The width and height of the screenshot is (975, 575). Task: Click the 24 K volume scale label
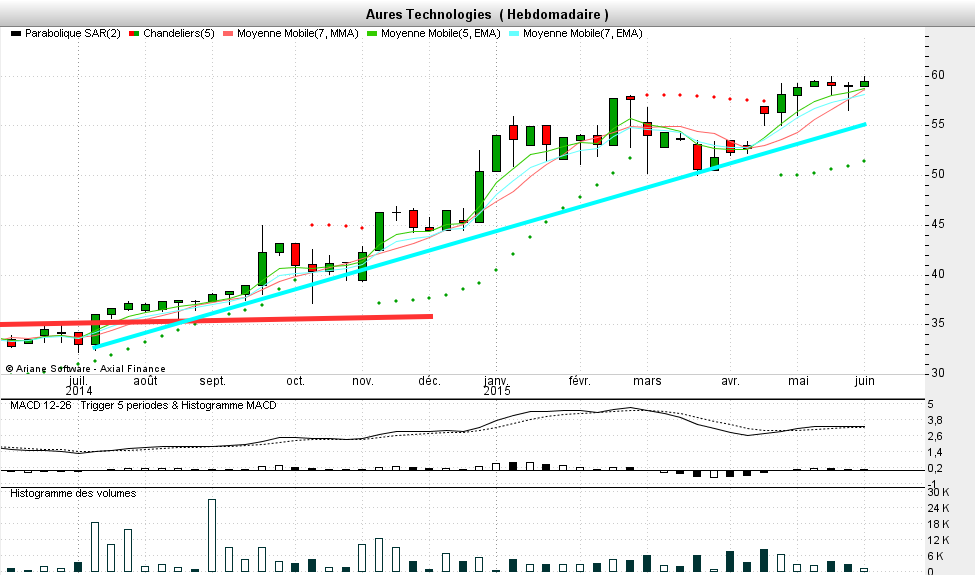point(938,508)
